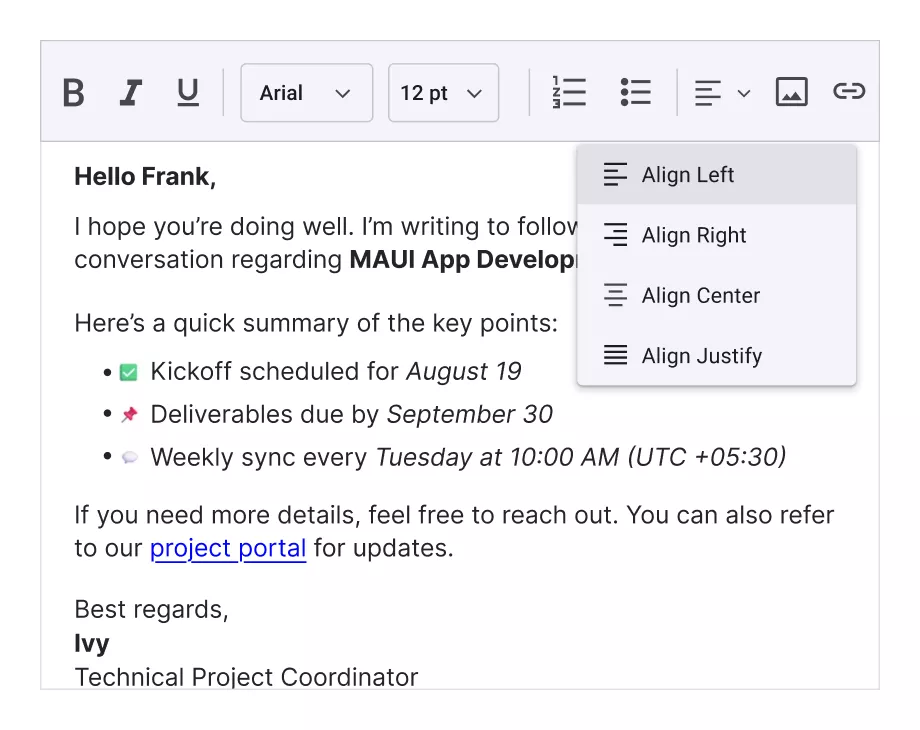Open the insert hyperlink tool
Viewport: 920px width, 730px height.
(849, 92)
